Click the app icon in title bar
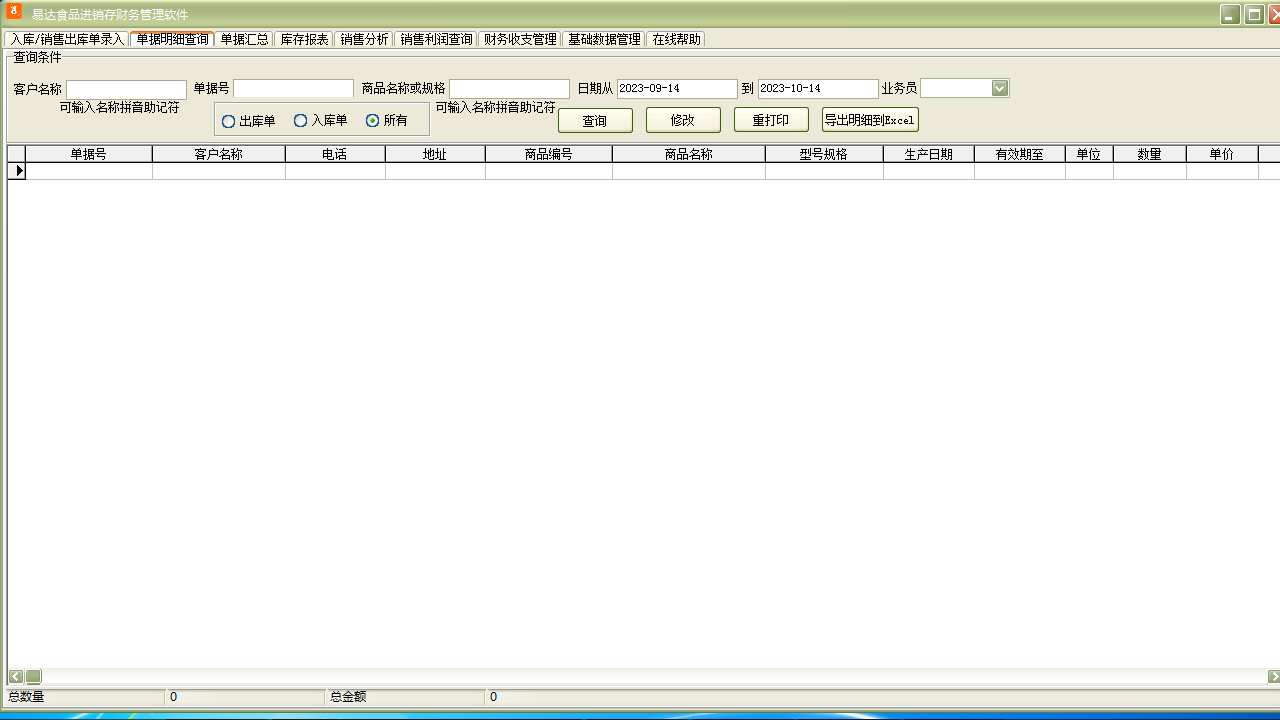 [x=14, y=12]
